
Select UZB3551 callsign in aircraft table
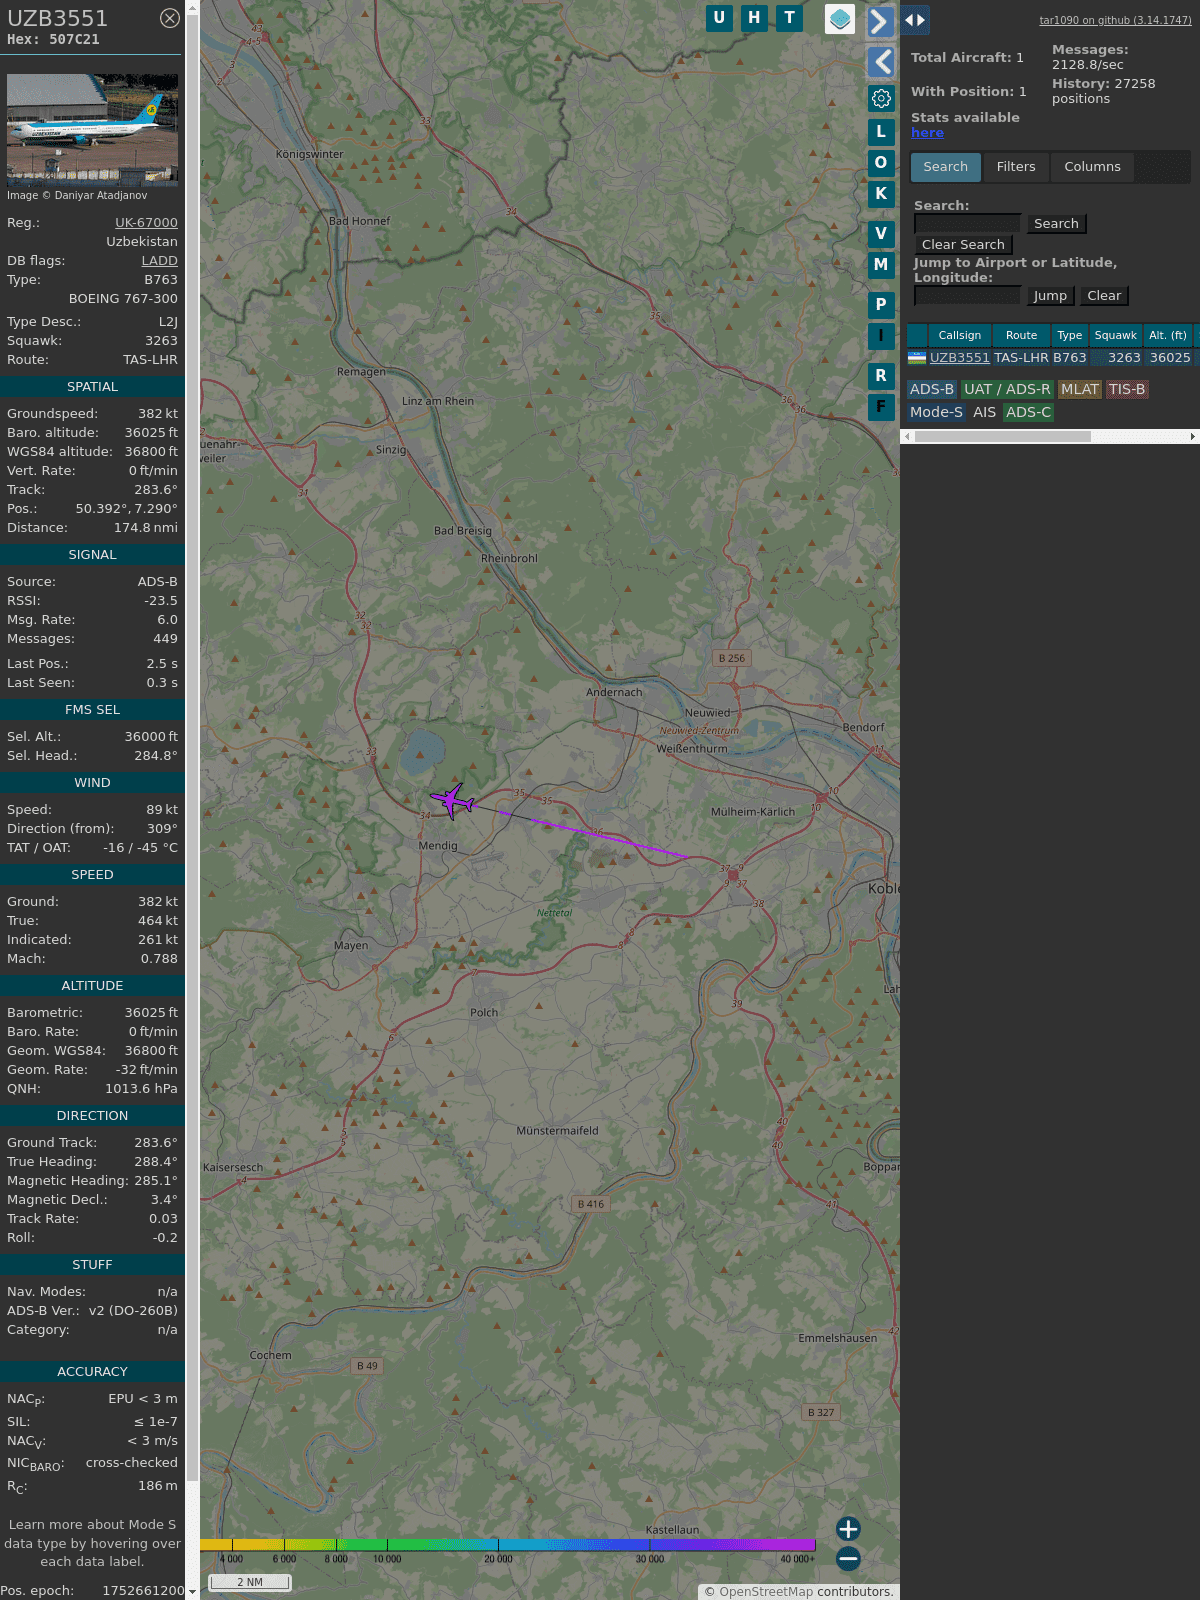(959, 358)
